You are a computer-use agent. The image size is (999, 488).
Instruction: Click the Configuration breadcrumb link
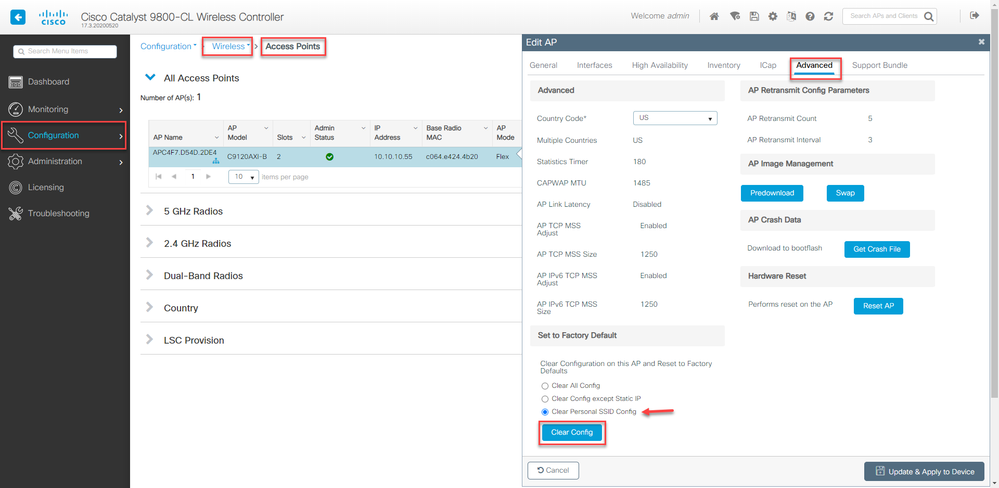point(166,46)
